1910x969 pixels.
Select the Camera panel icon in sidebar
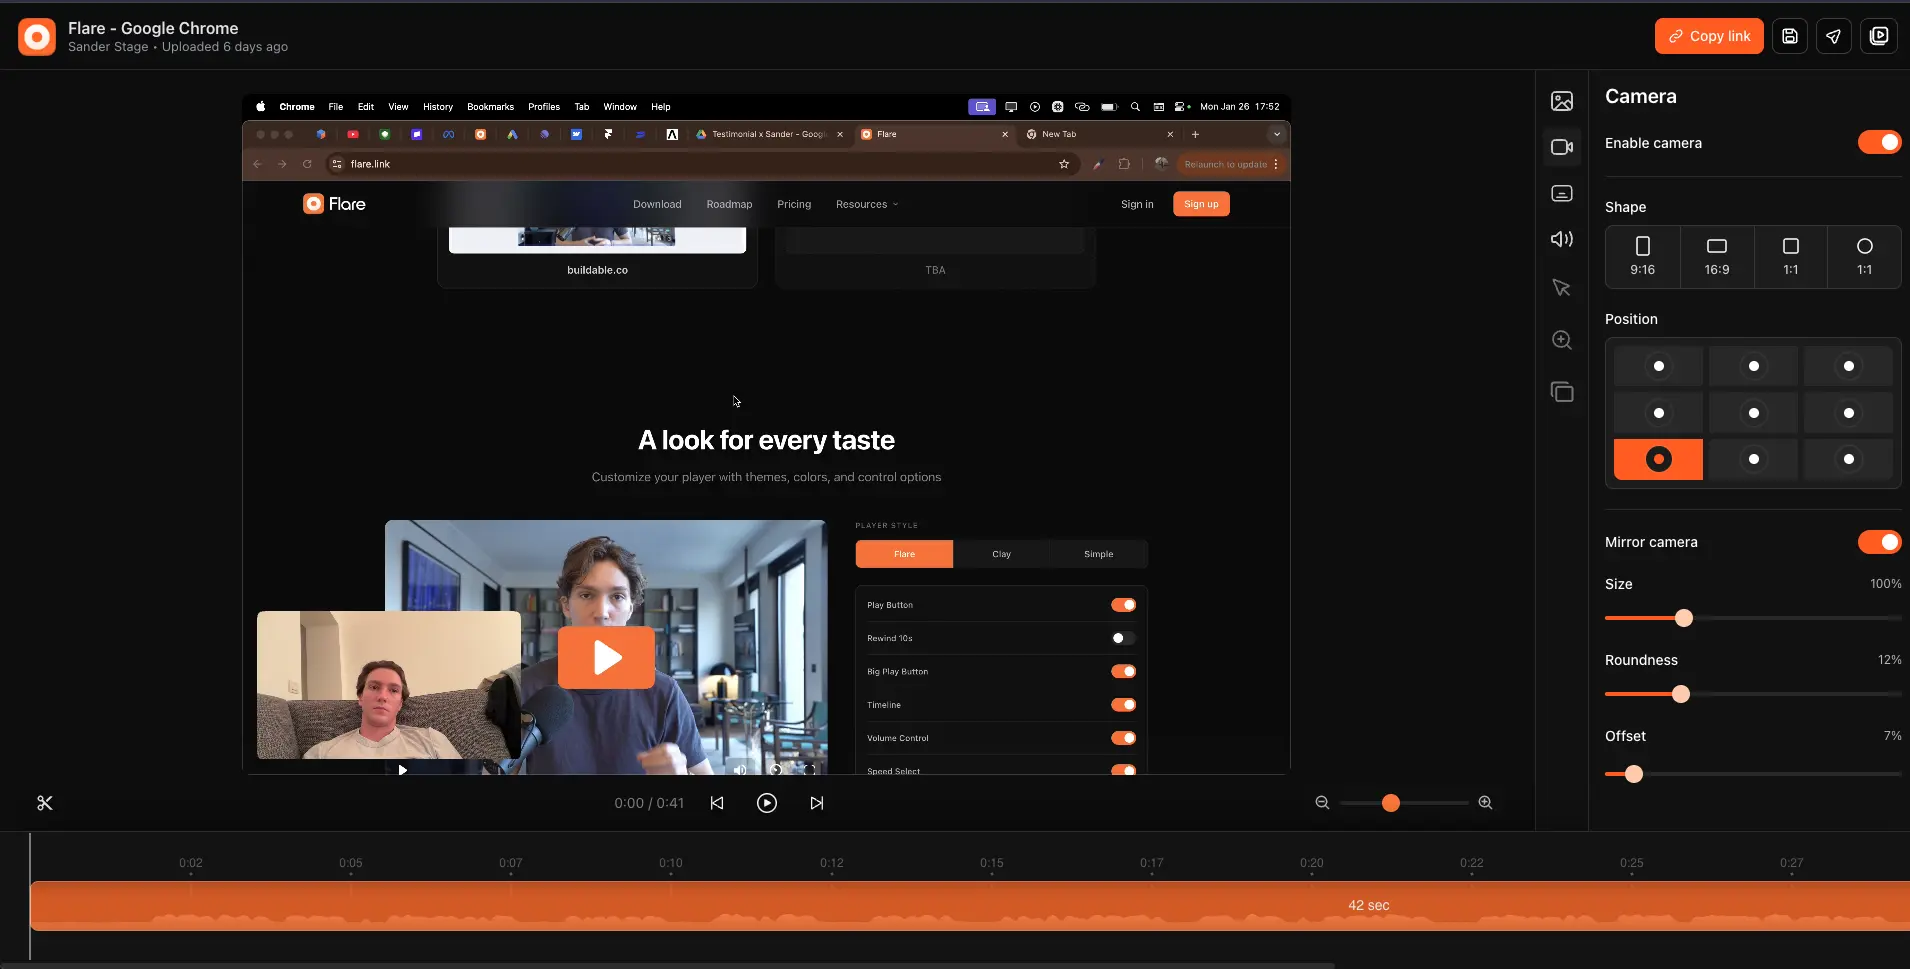coord(1563,146)
